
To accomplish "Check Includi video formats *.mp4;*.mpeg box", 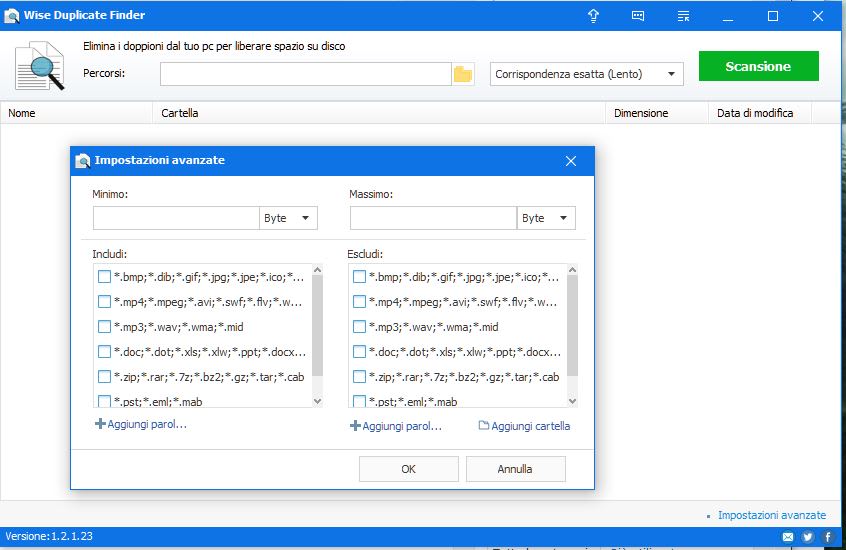I will (104, 302).
